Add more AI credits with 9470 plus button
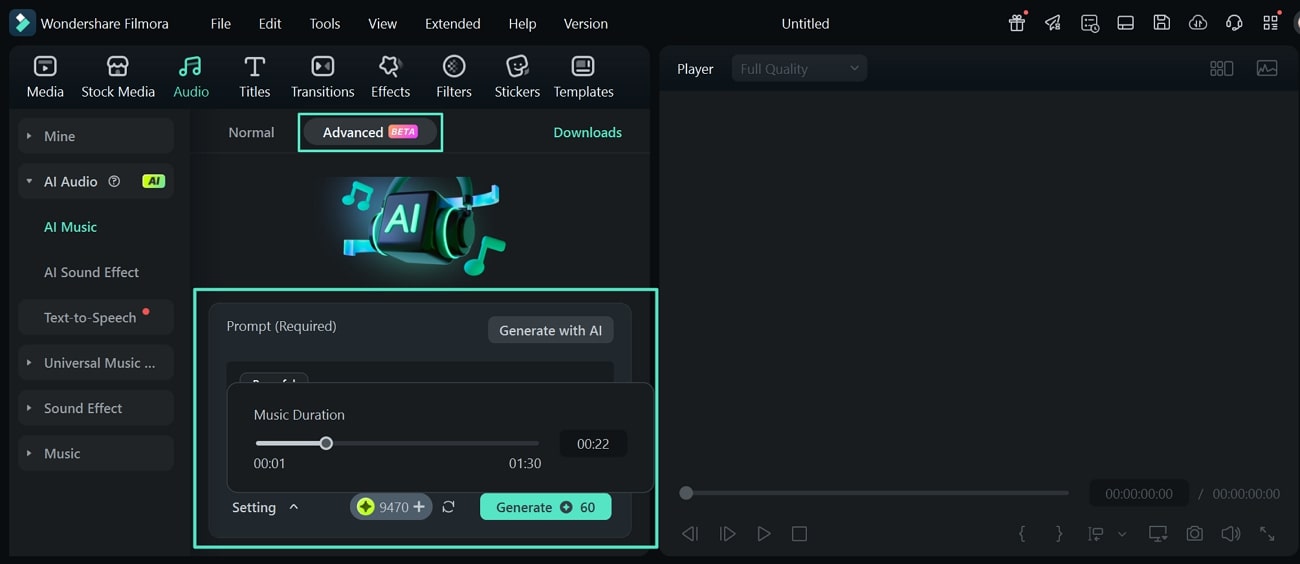 coord(391,507)
